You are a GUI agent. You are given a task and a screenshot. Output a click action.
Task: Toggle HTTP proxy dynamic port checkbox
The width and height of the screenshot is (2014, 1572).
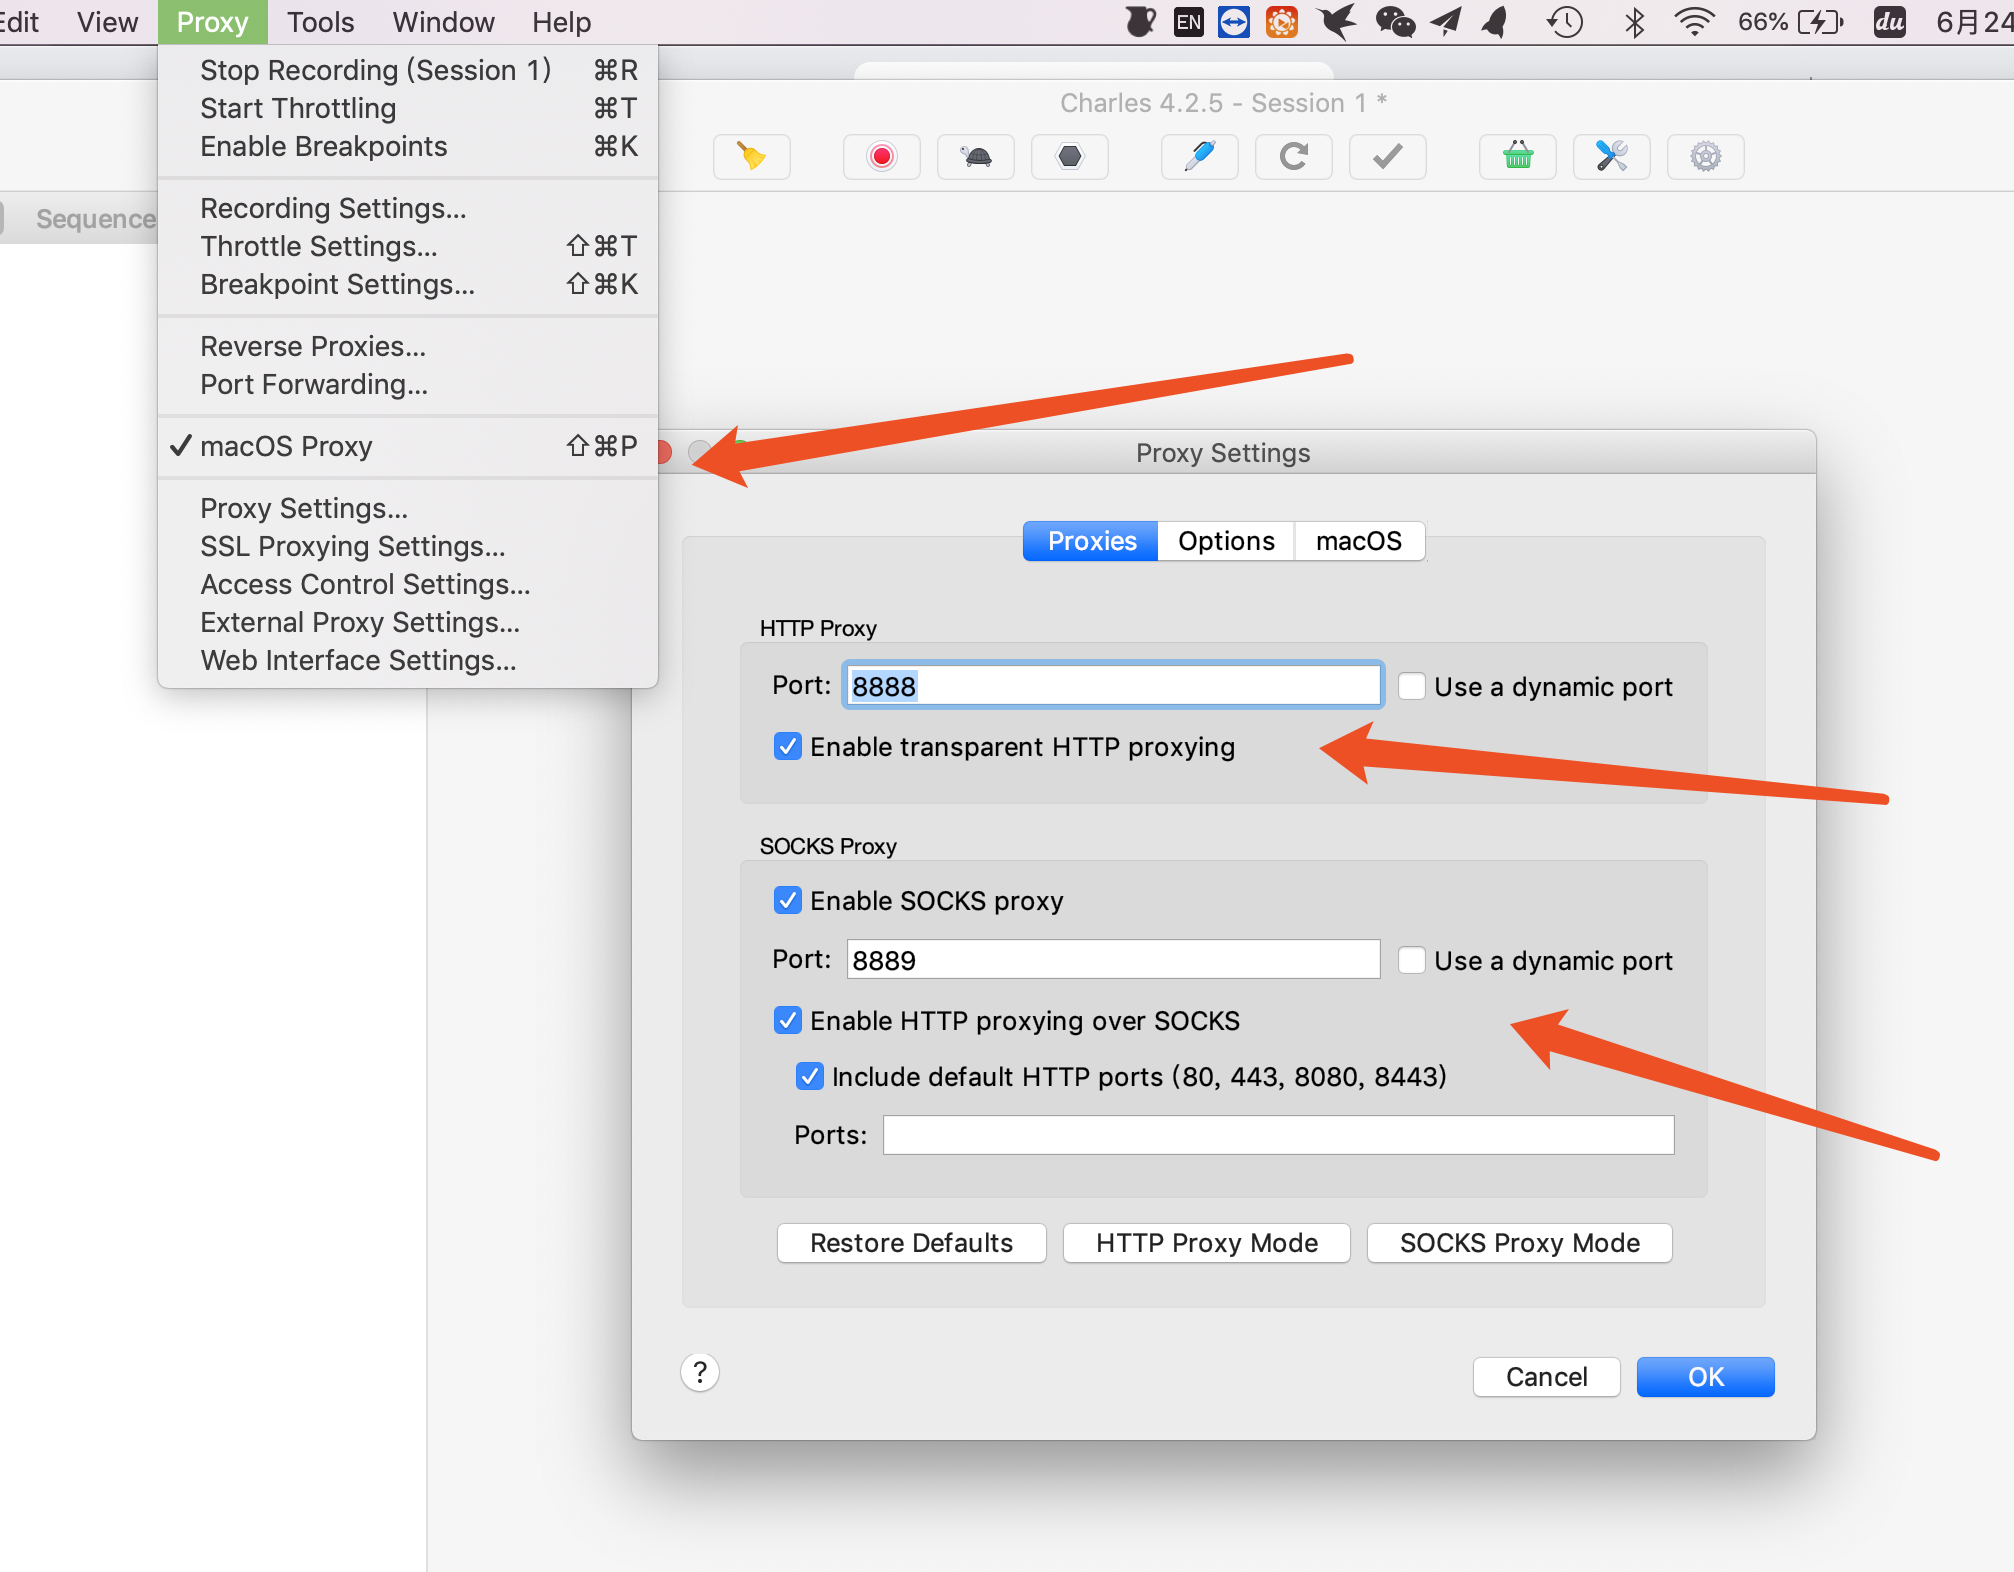point(1411,686)
